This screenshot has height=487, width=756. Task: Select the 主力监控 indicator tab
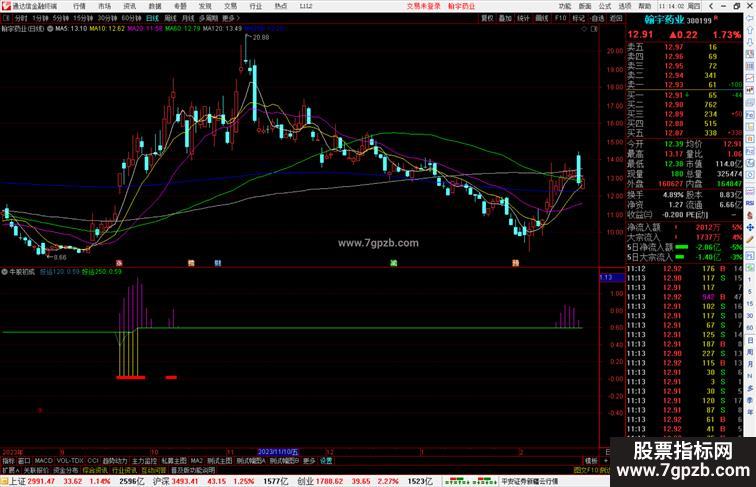(145, 461)
